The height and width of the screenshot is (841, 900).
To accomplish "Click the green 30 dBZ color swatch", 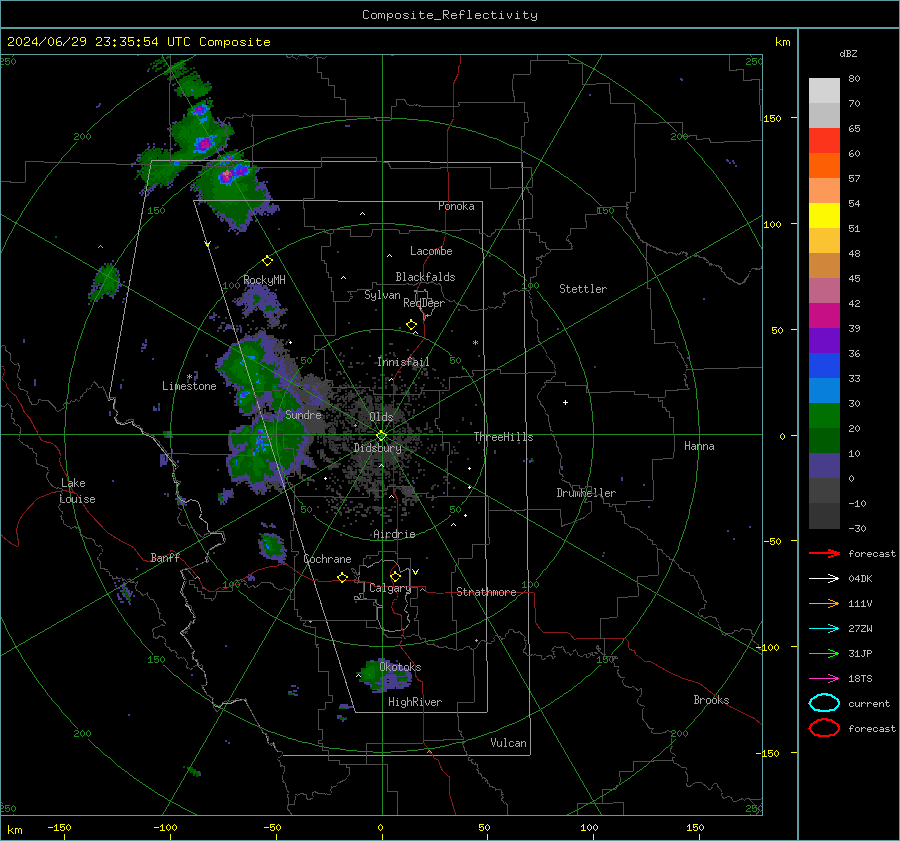I will (x=824, y=416).
